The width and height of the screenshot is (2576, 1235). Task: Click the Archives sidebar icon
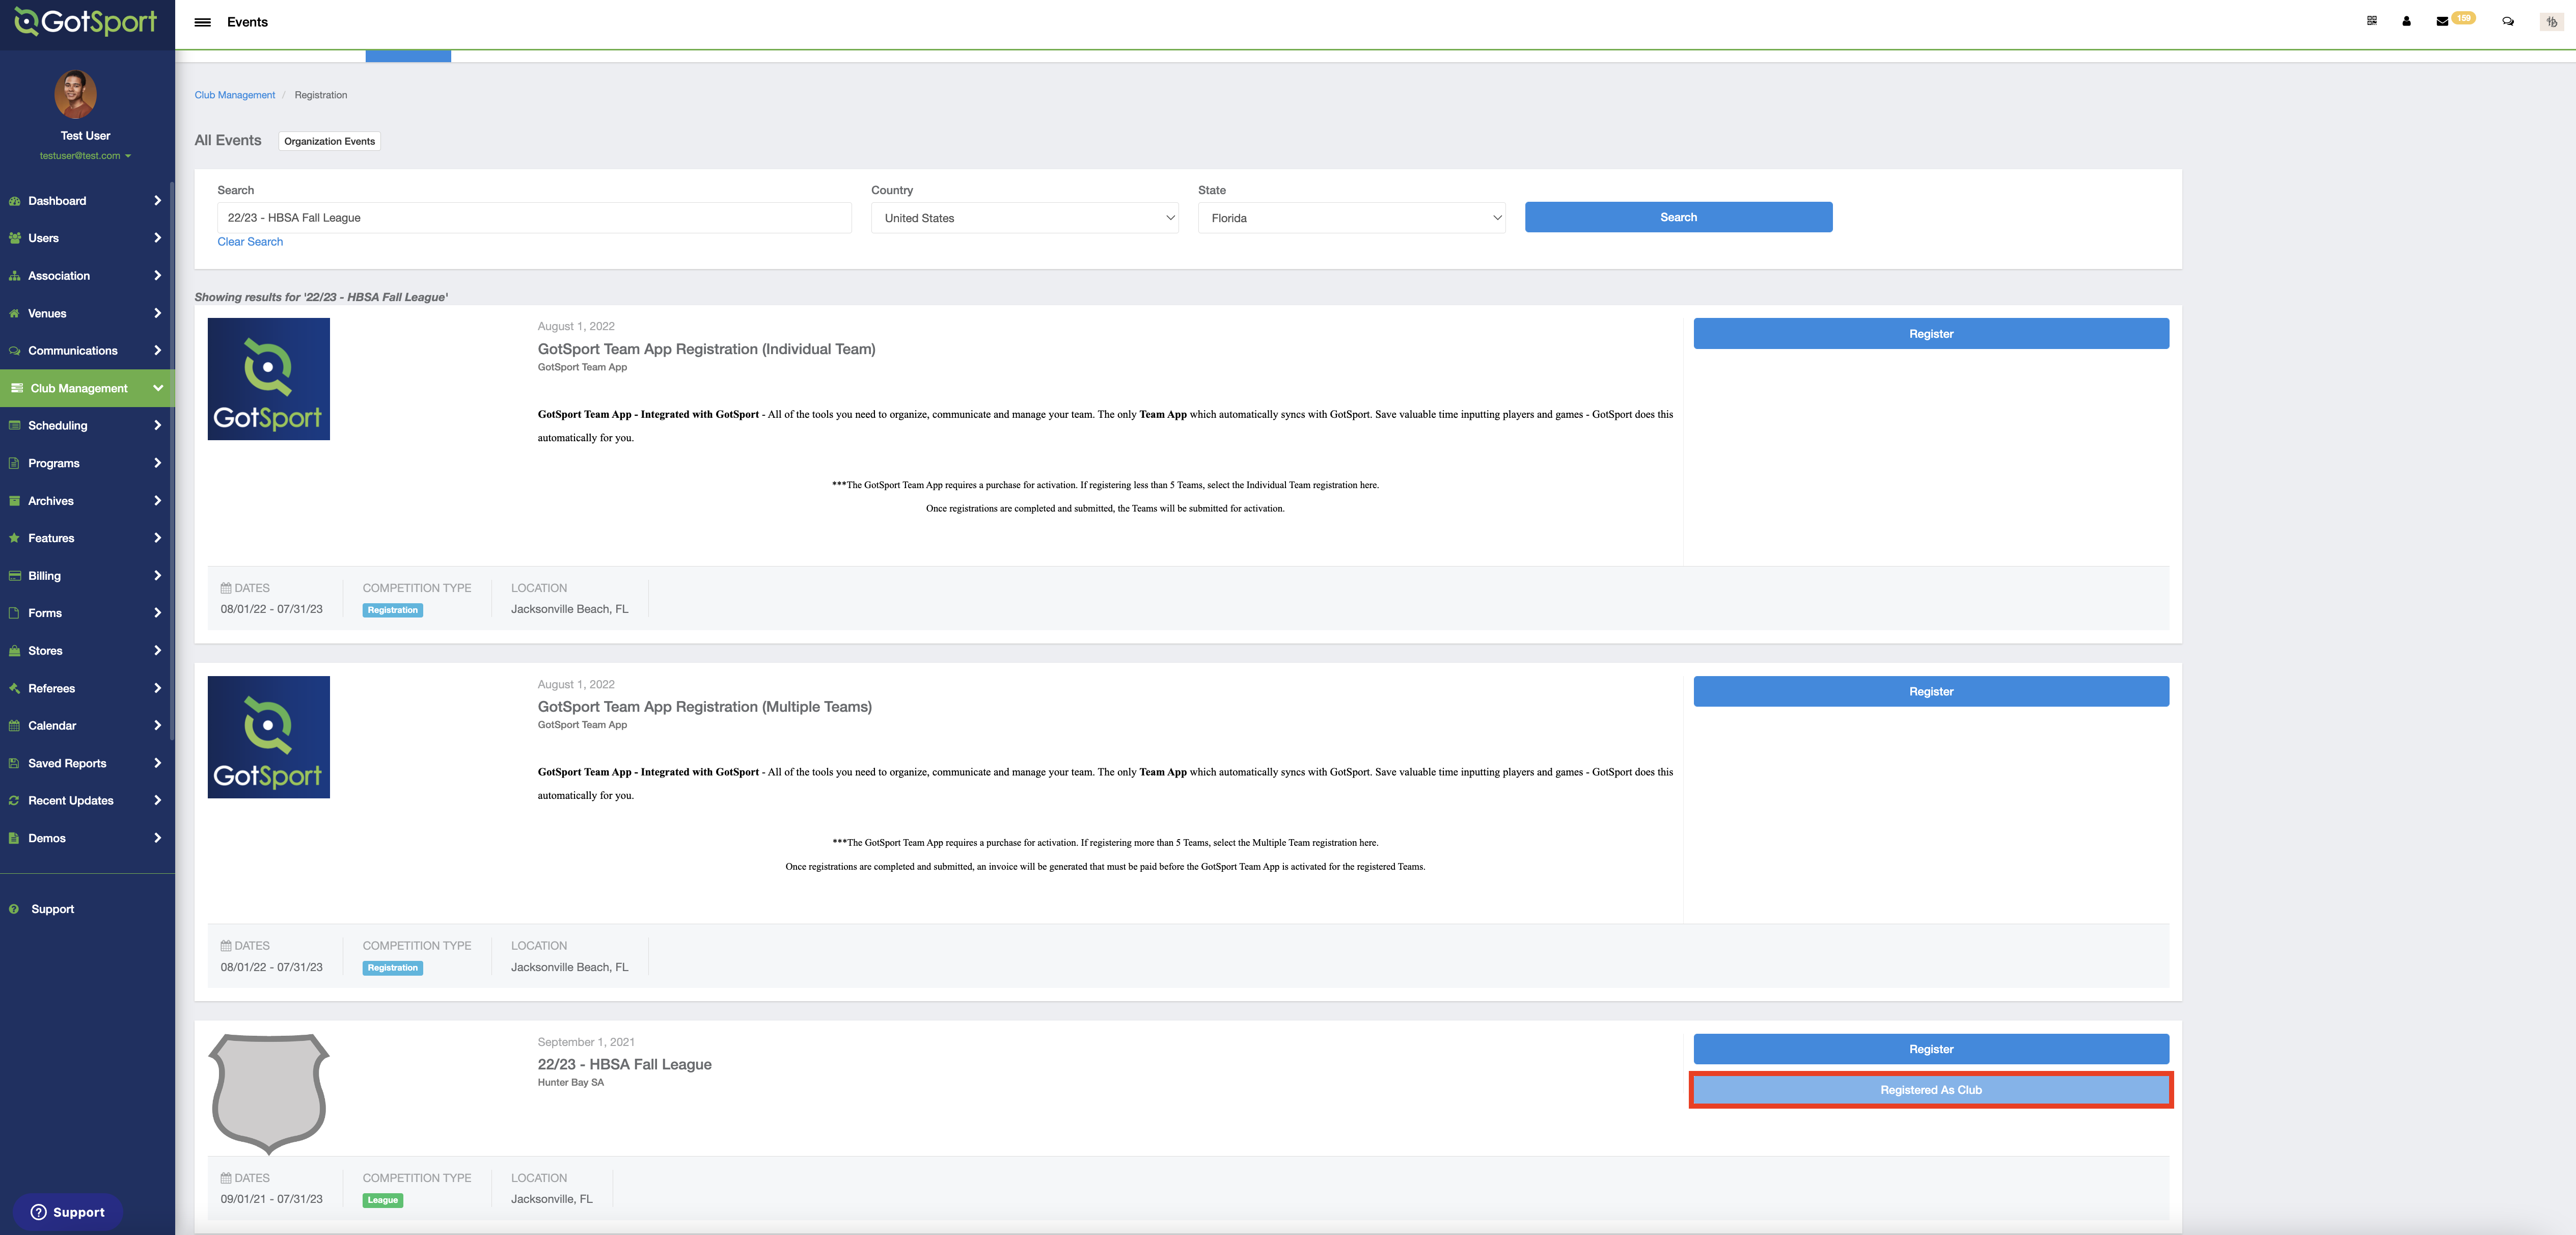pos(14,501)
